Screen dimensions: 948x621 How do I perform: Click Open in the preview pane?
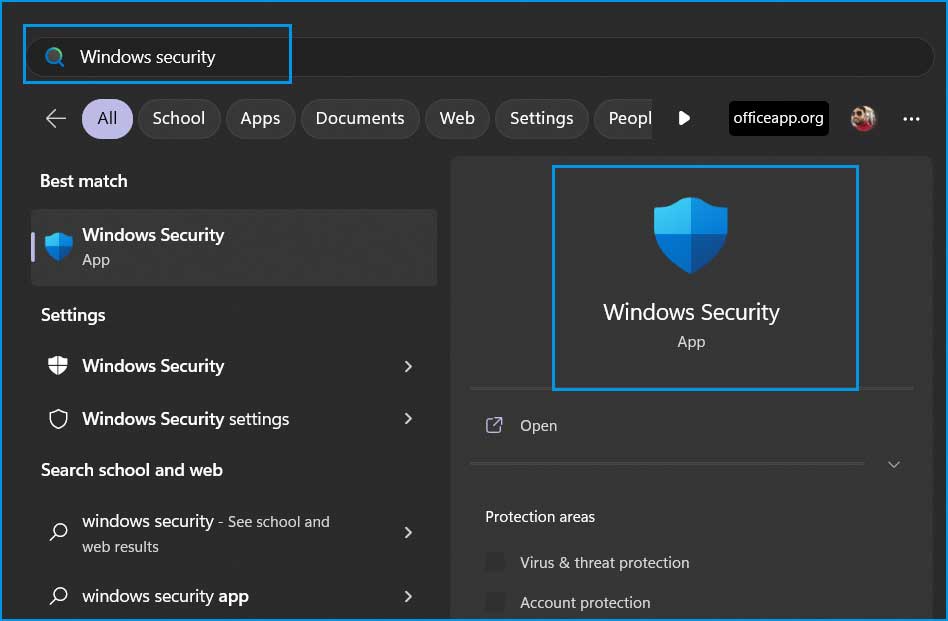pos(539,426)
